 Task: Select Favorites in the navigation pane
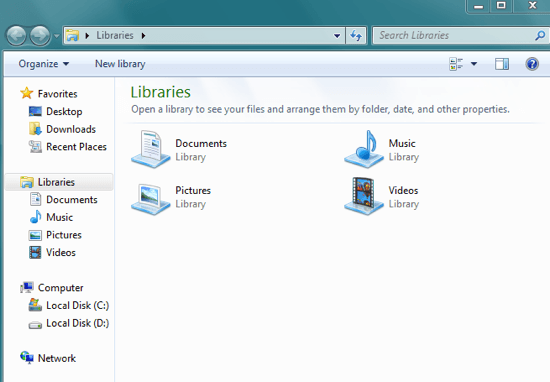58,94
